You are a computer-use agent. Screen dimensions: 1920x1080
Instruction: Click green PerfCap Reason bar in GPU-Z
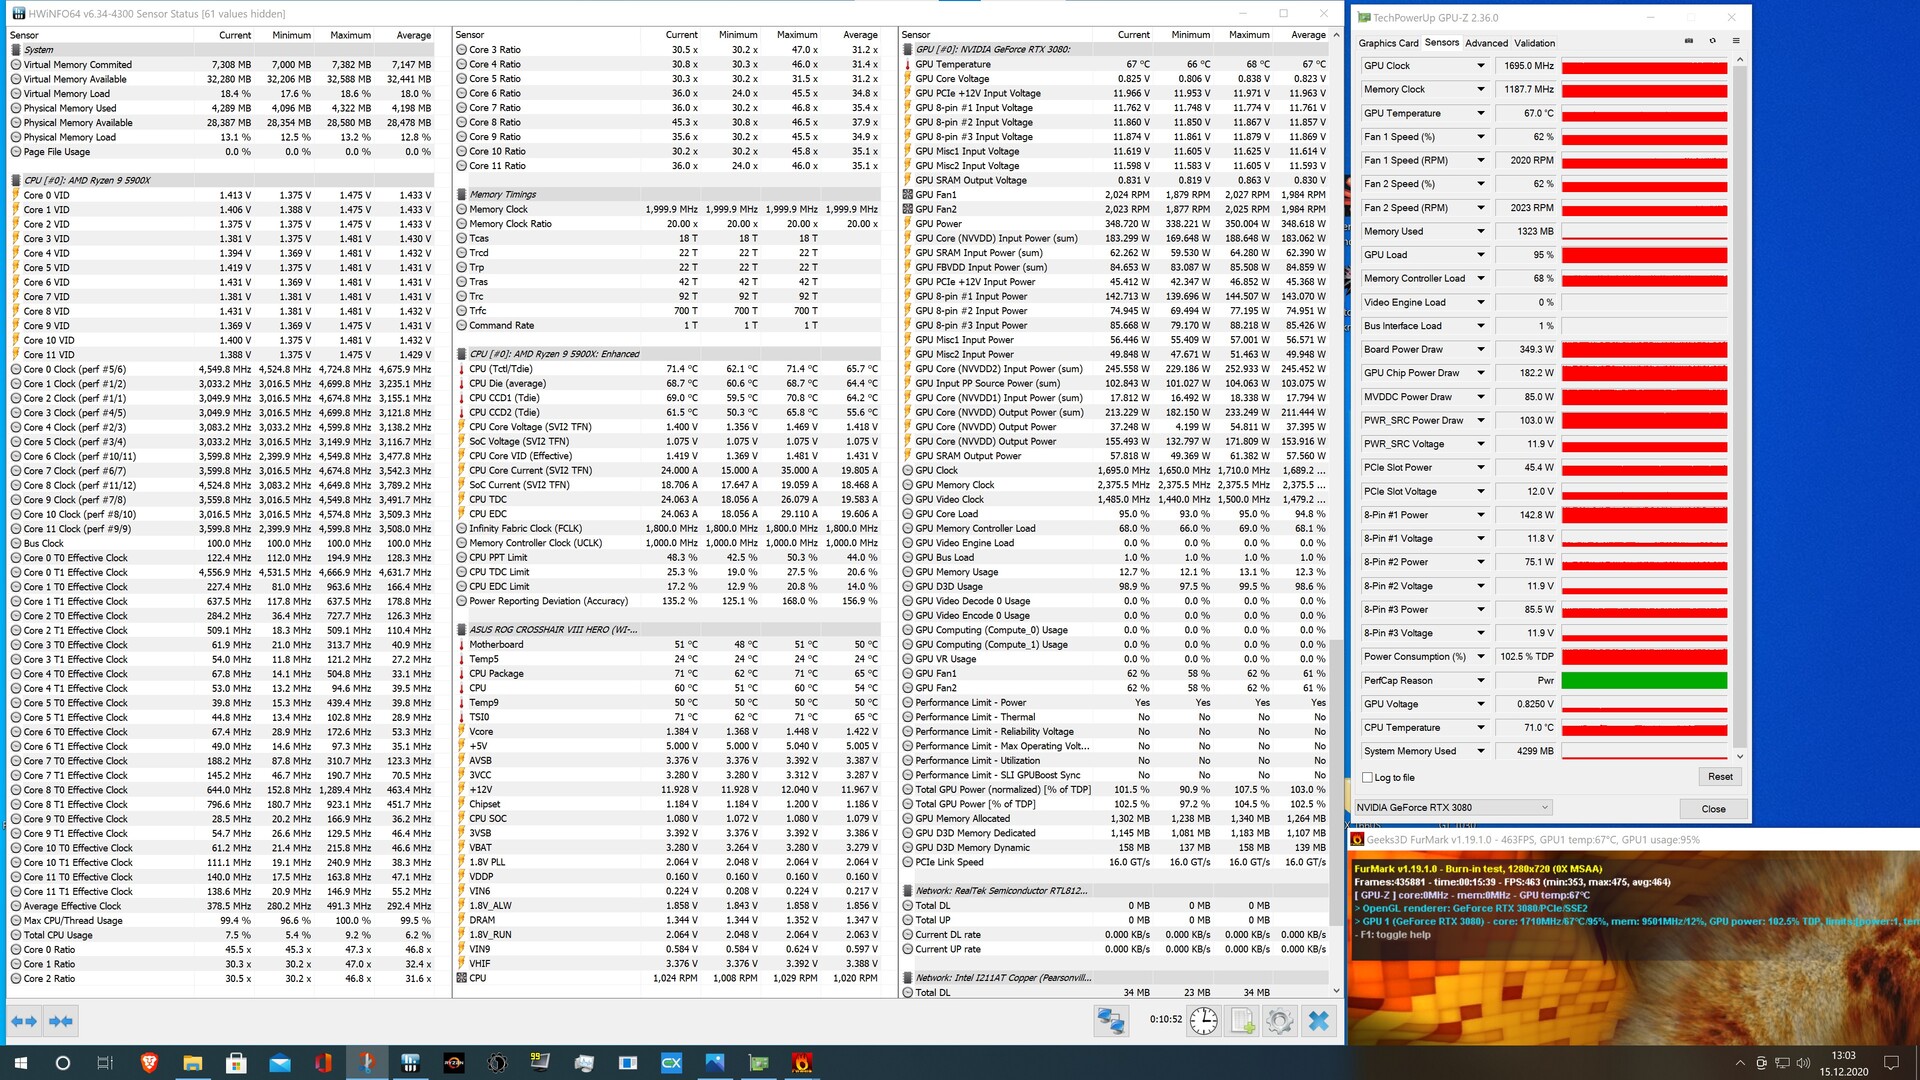pos(1644,680)
